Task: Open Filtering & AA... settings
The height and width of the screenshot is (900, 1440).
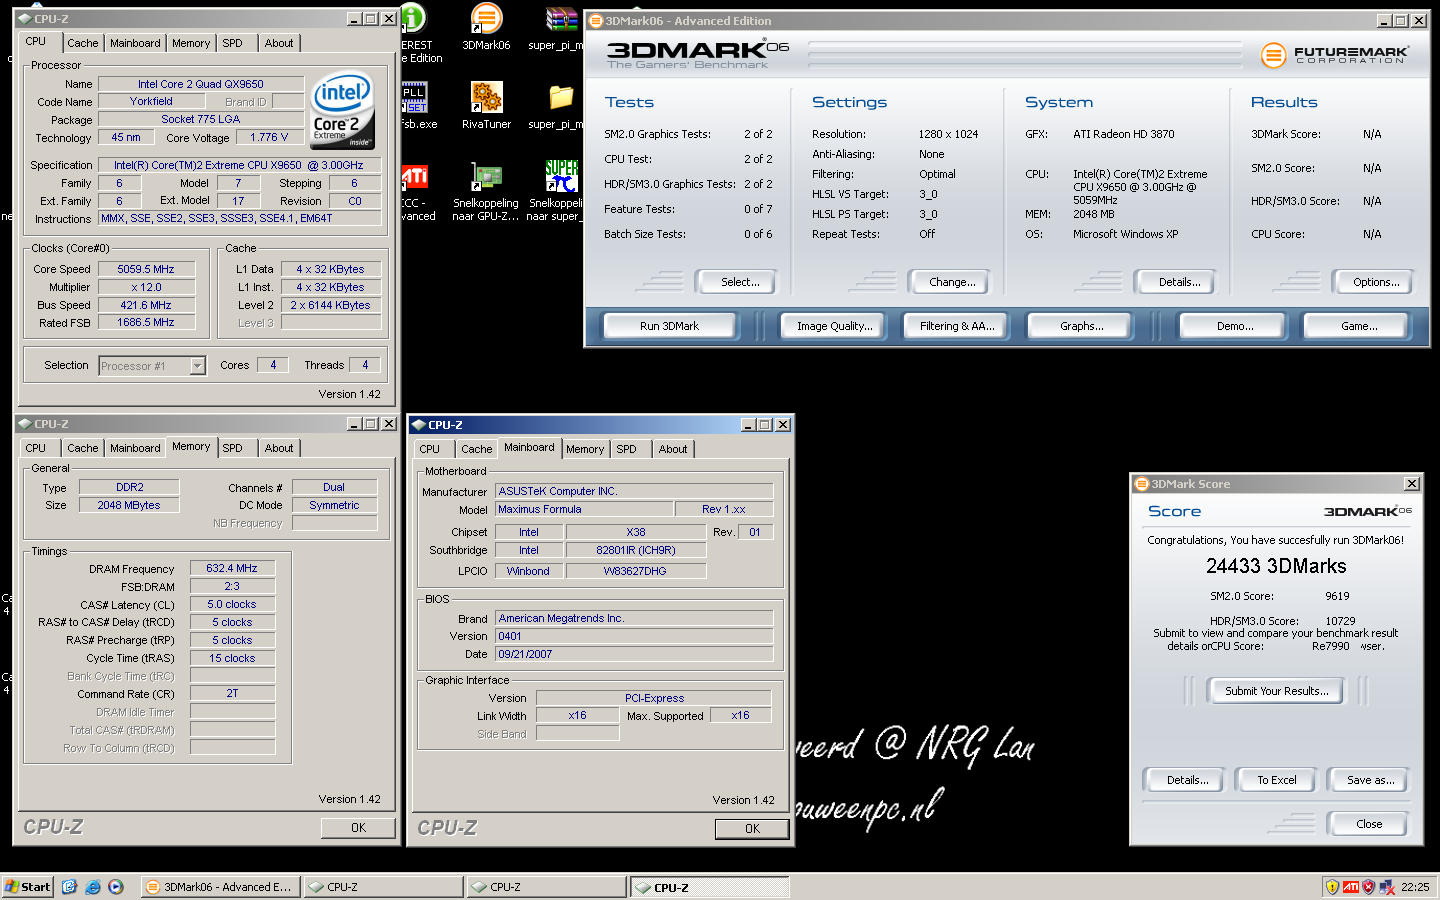Action: [957, 326]
